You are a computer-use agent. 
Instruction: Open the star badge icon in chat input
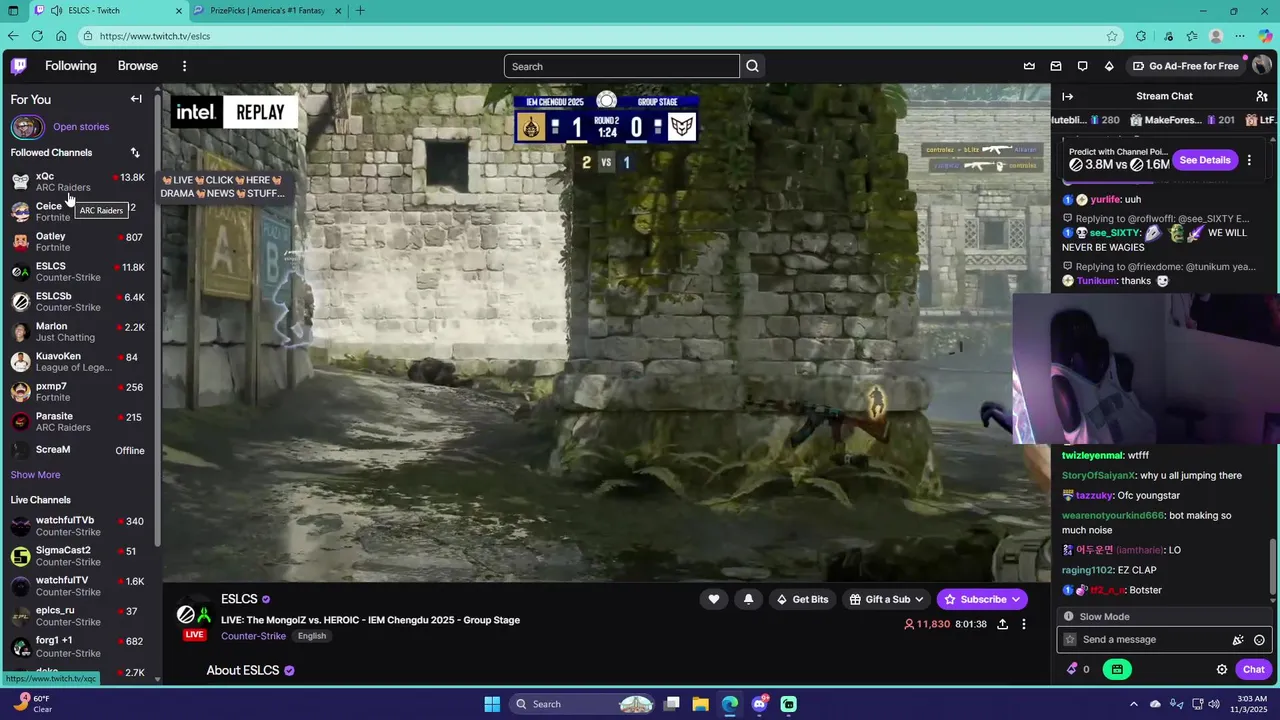pos(1070,640)
